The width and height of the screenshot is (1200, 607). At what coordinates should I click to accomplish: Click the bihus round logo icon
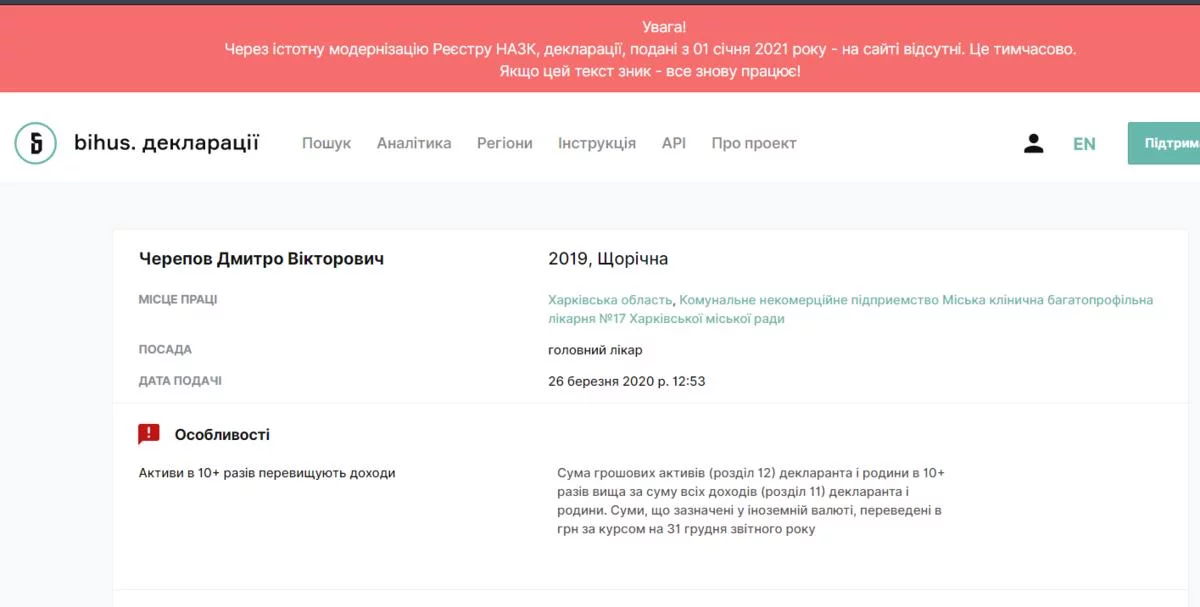[x=36, y=143]
